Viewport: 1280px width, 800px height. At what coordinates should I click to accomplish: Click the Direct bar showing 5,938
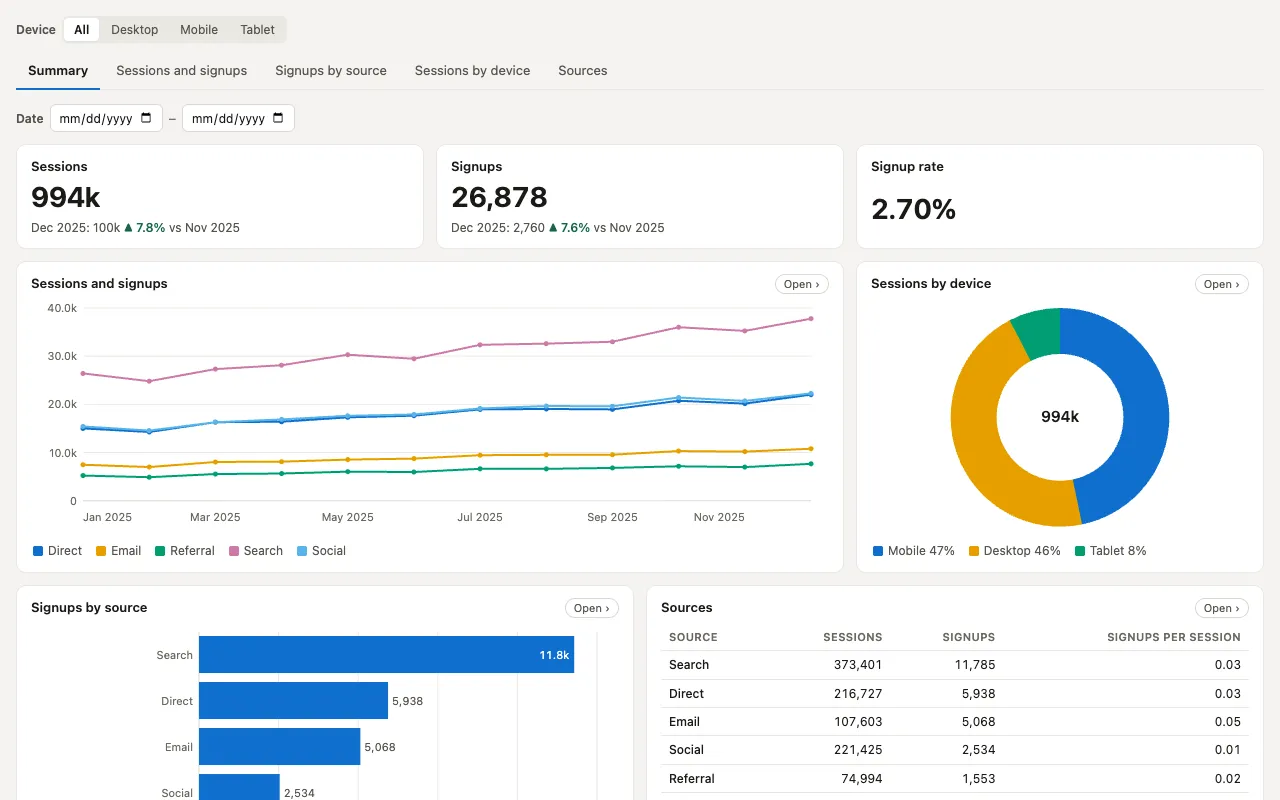pyautogui.click(x=293, y=701)
